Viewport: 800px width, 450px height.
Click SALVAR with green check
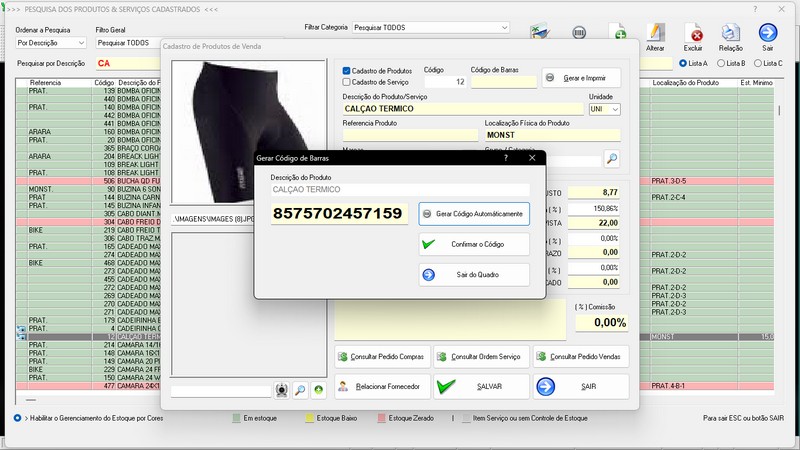click(x=482, y=387)
